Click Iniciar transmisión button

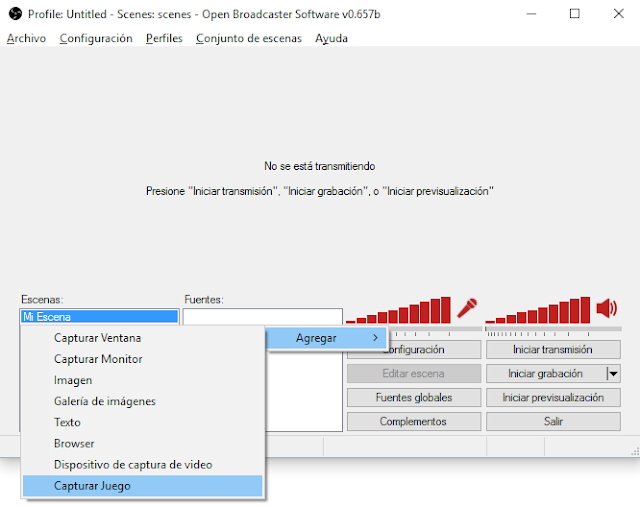pos(553,349)
